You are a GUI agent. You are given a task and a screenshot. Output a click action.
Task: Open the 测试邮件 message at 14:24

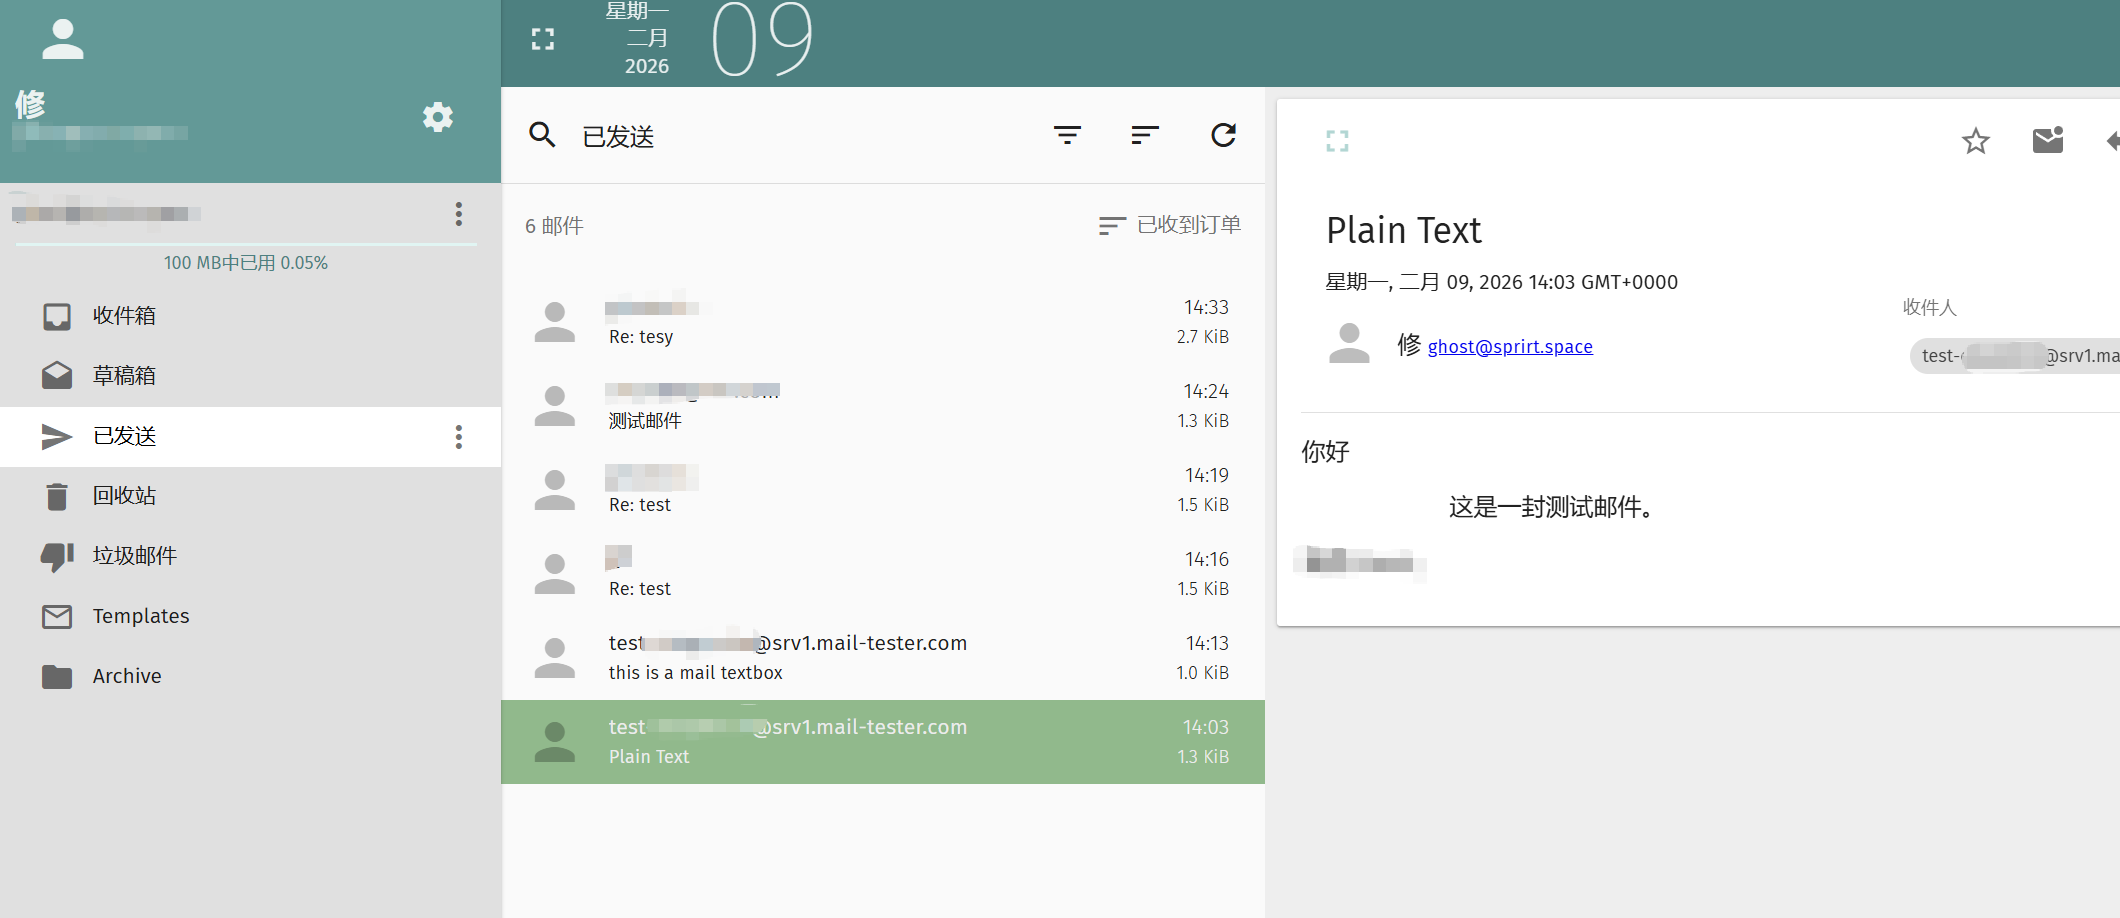point(882,406)
